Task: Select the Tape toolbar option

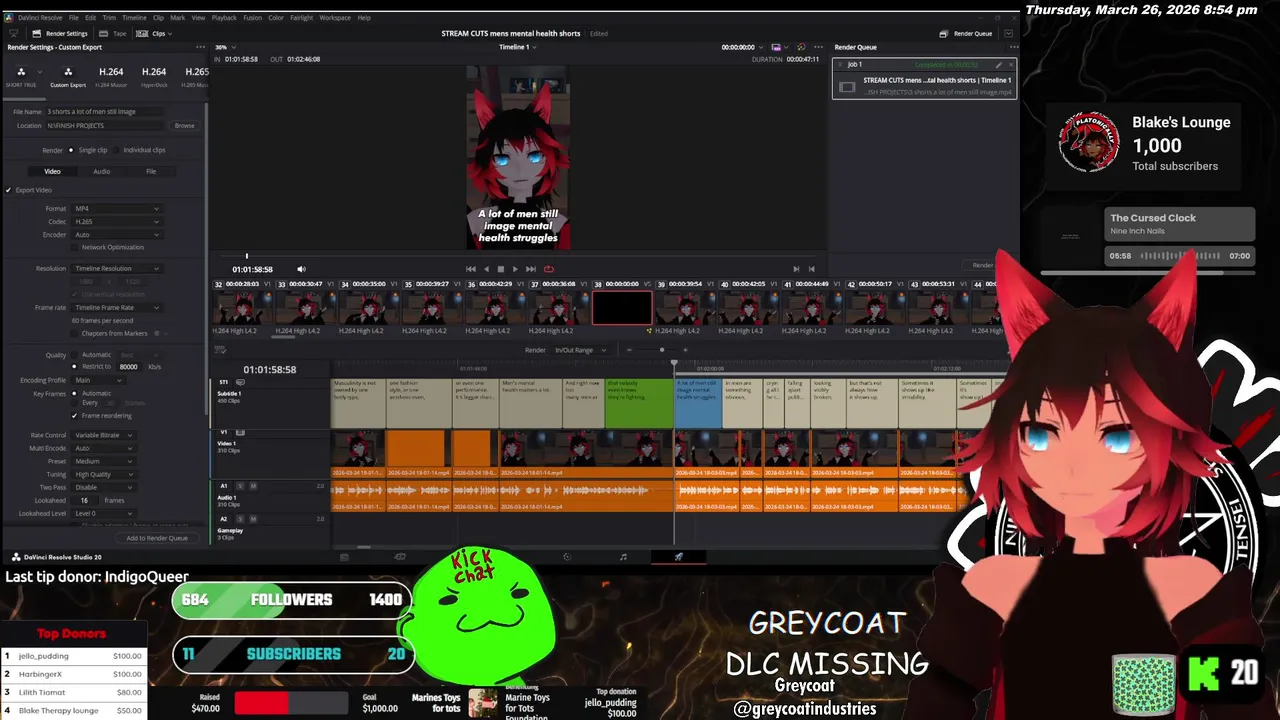Action: 113,33
